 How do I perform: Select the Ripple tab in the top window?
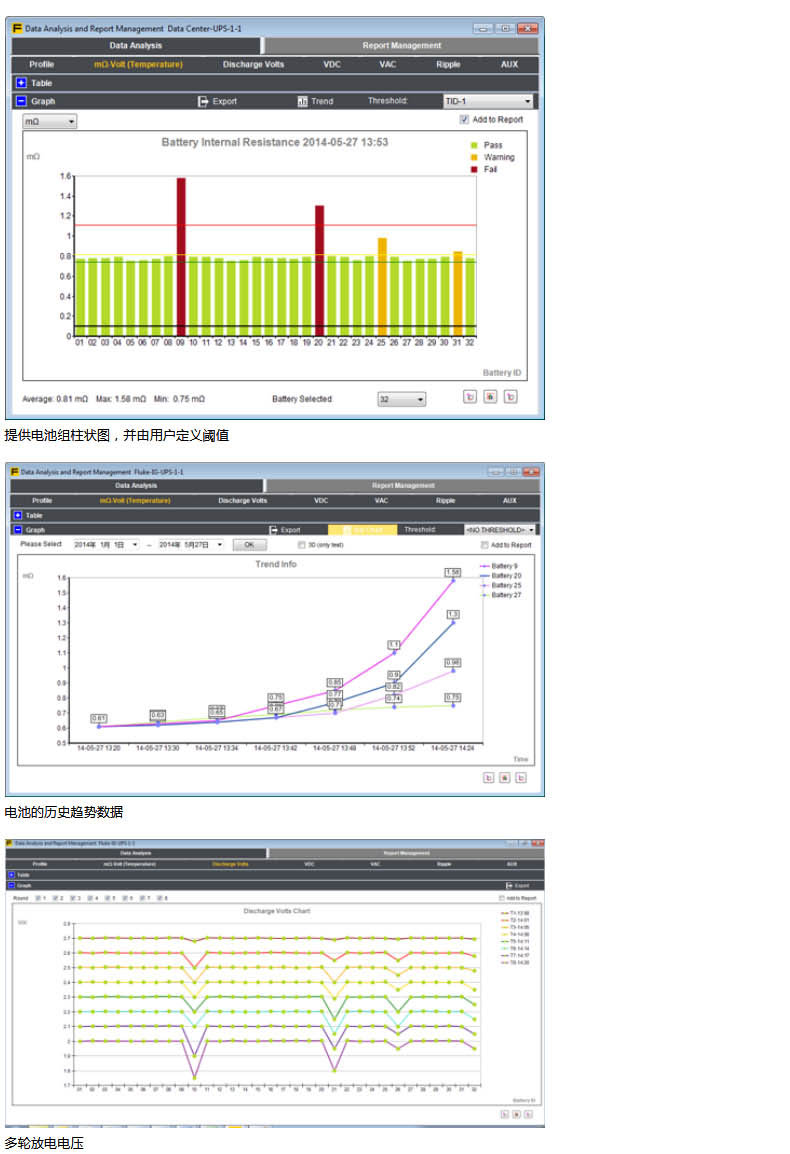pos(448,64)
